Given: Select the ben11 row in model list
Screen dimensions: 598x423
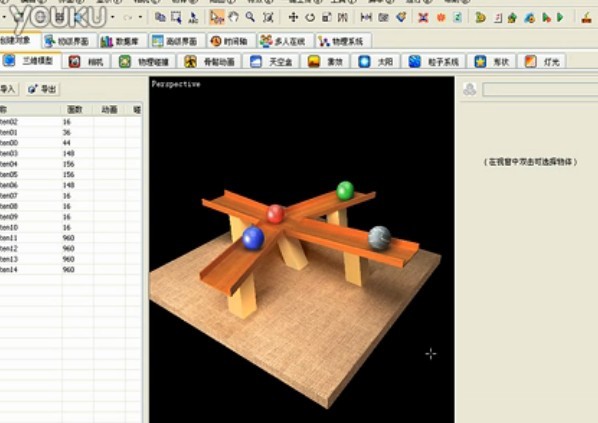Looking at the screenshot, I should coord(71,238).
